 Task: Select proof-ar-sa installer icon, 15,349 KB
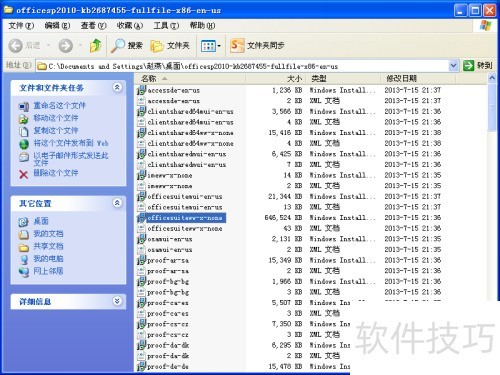coord(141,260)
